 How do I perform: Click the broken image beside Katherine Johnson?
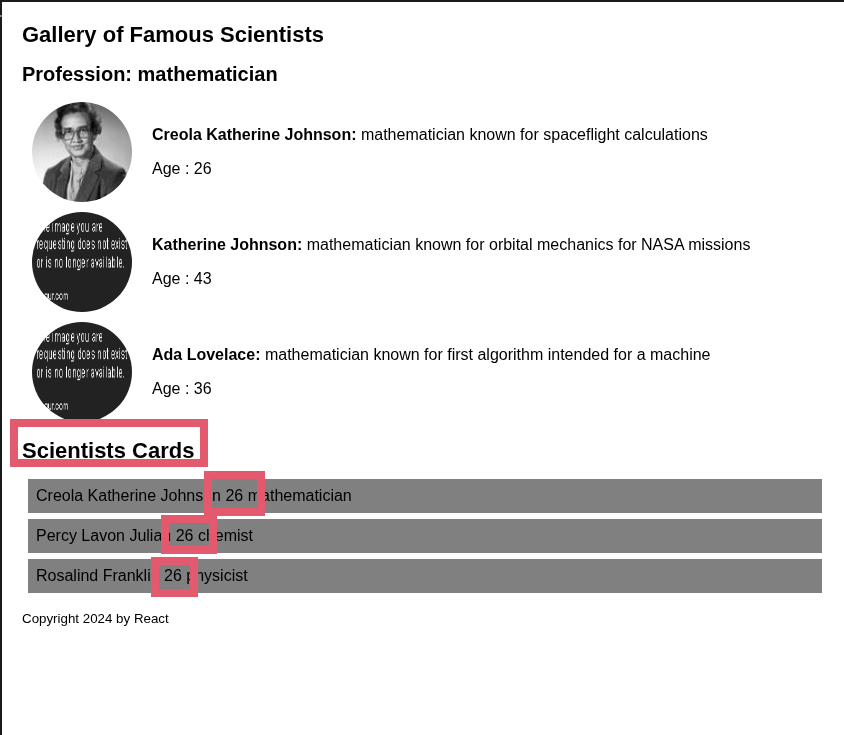[82, 262]
